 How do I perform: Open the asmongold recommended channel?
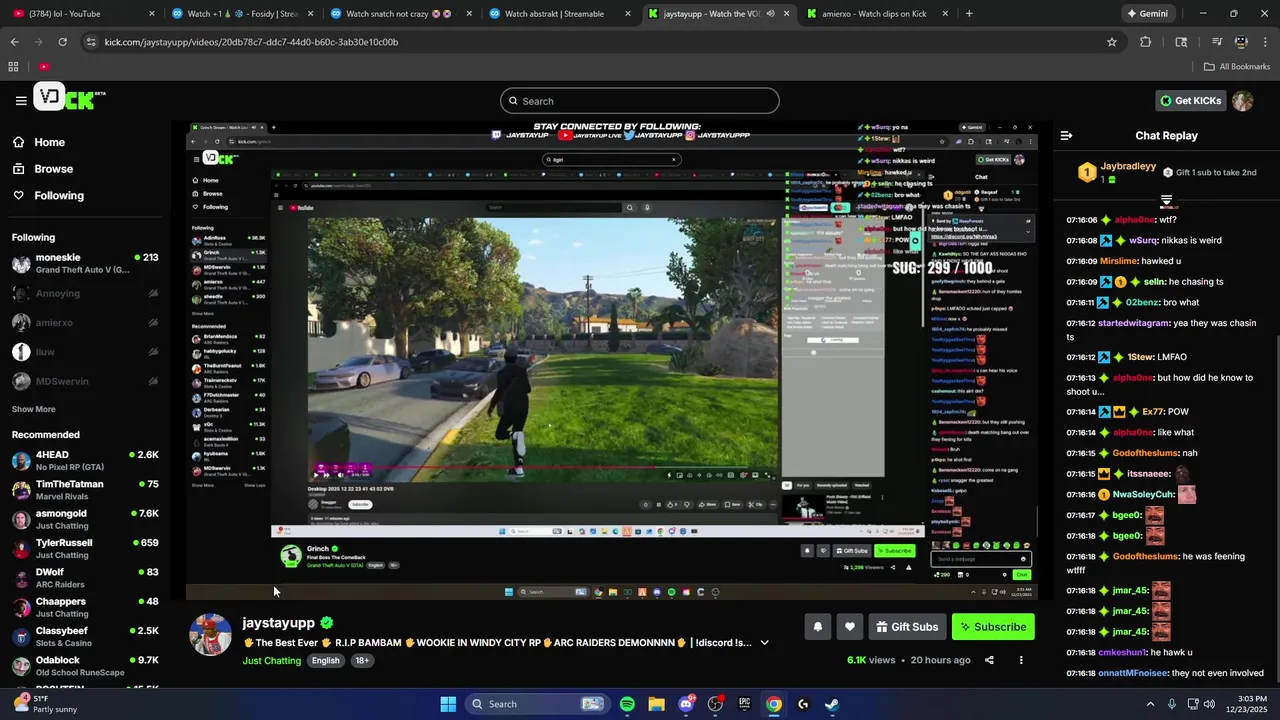pyautogui.click(x=85, y=519)
